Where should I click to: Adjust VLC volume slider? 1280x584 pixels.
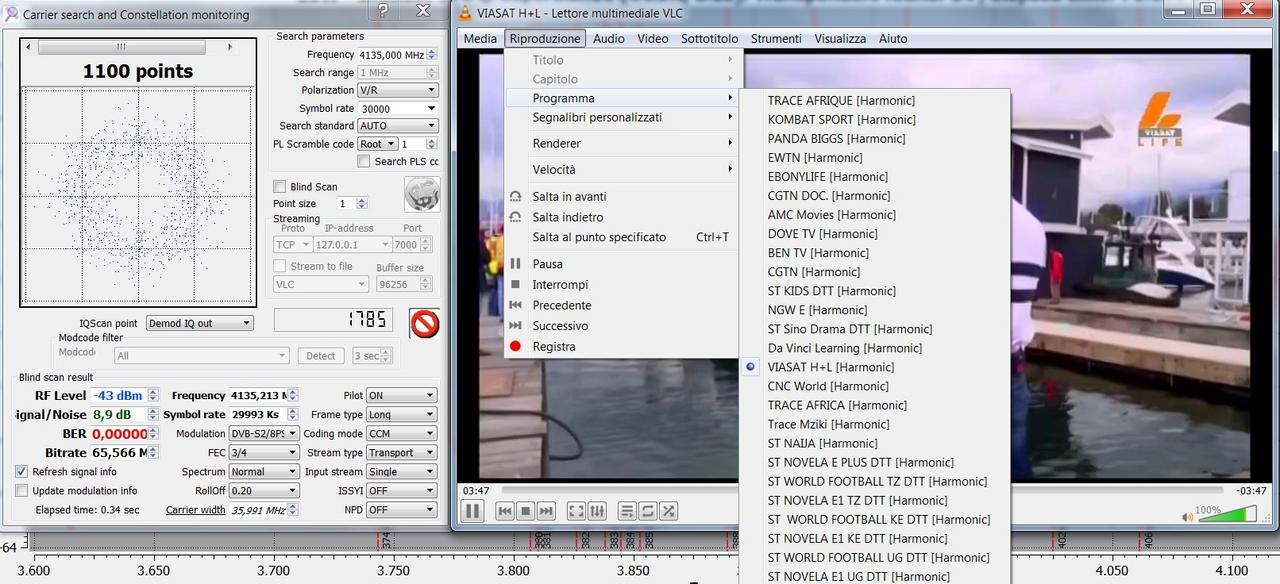tap(1226, 515)
